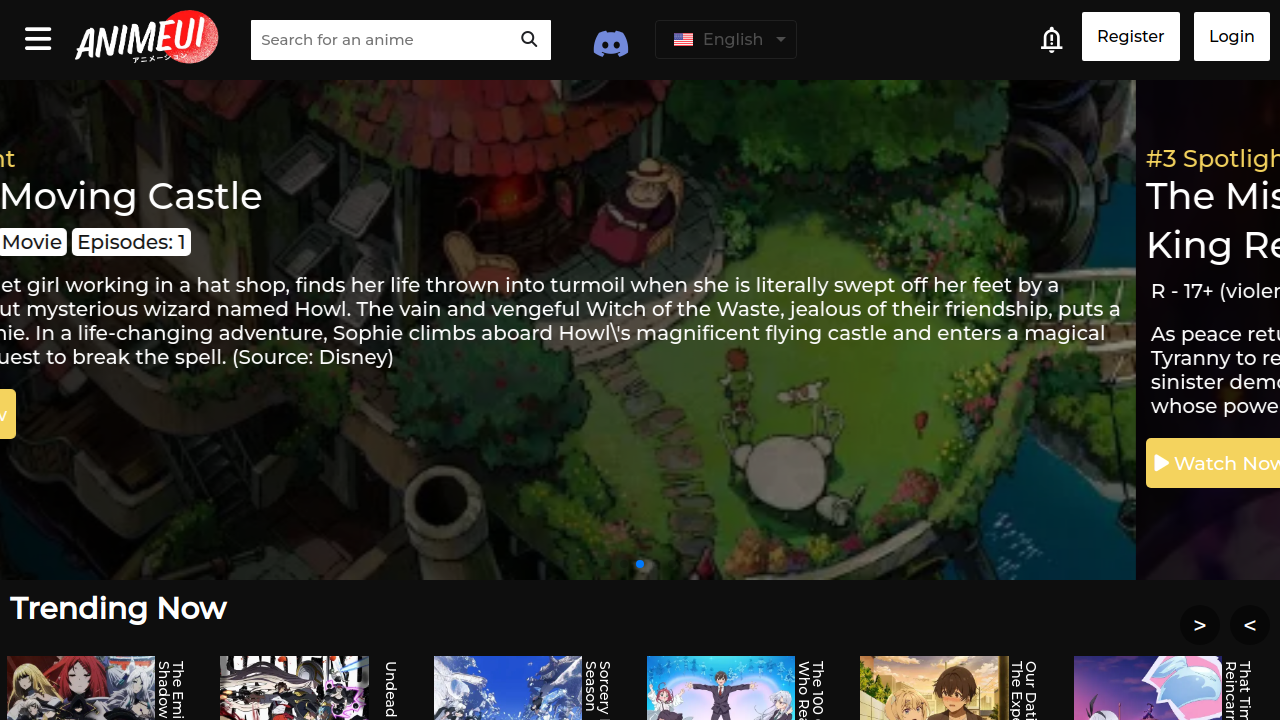Open the Undead trending thumbnail

click(x=294, y=688)
